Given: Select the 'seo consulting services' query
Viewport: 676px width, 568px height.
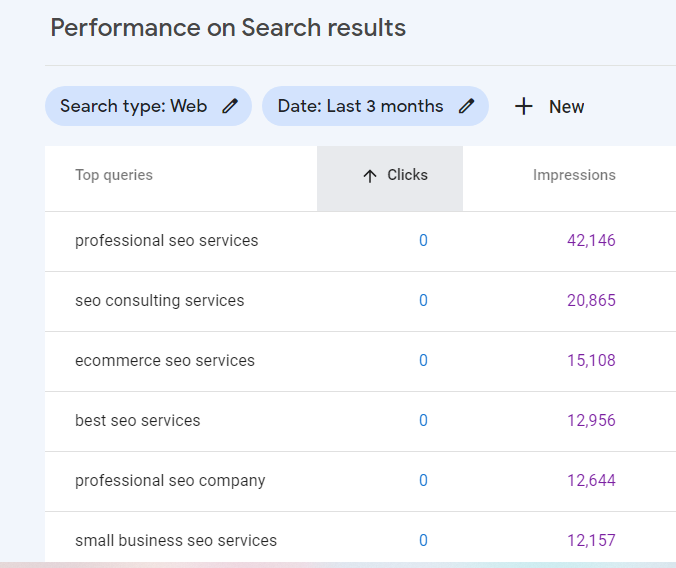Looking at the screenshot, I should tap(159, 300).
